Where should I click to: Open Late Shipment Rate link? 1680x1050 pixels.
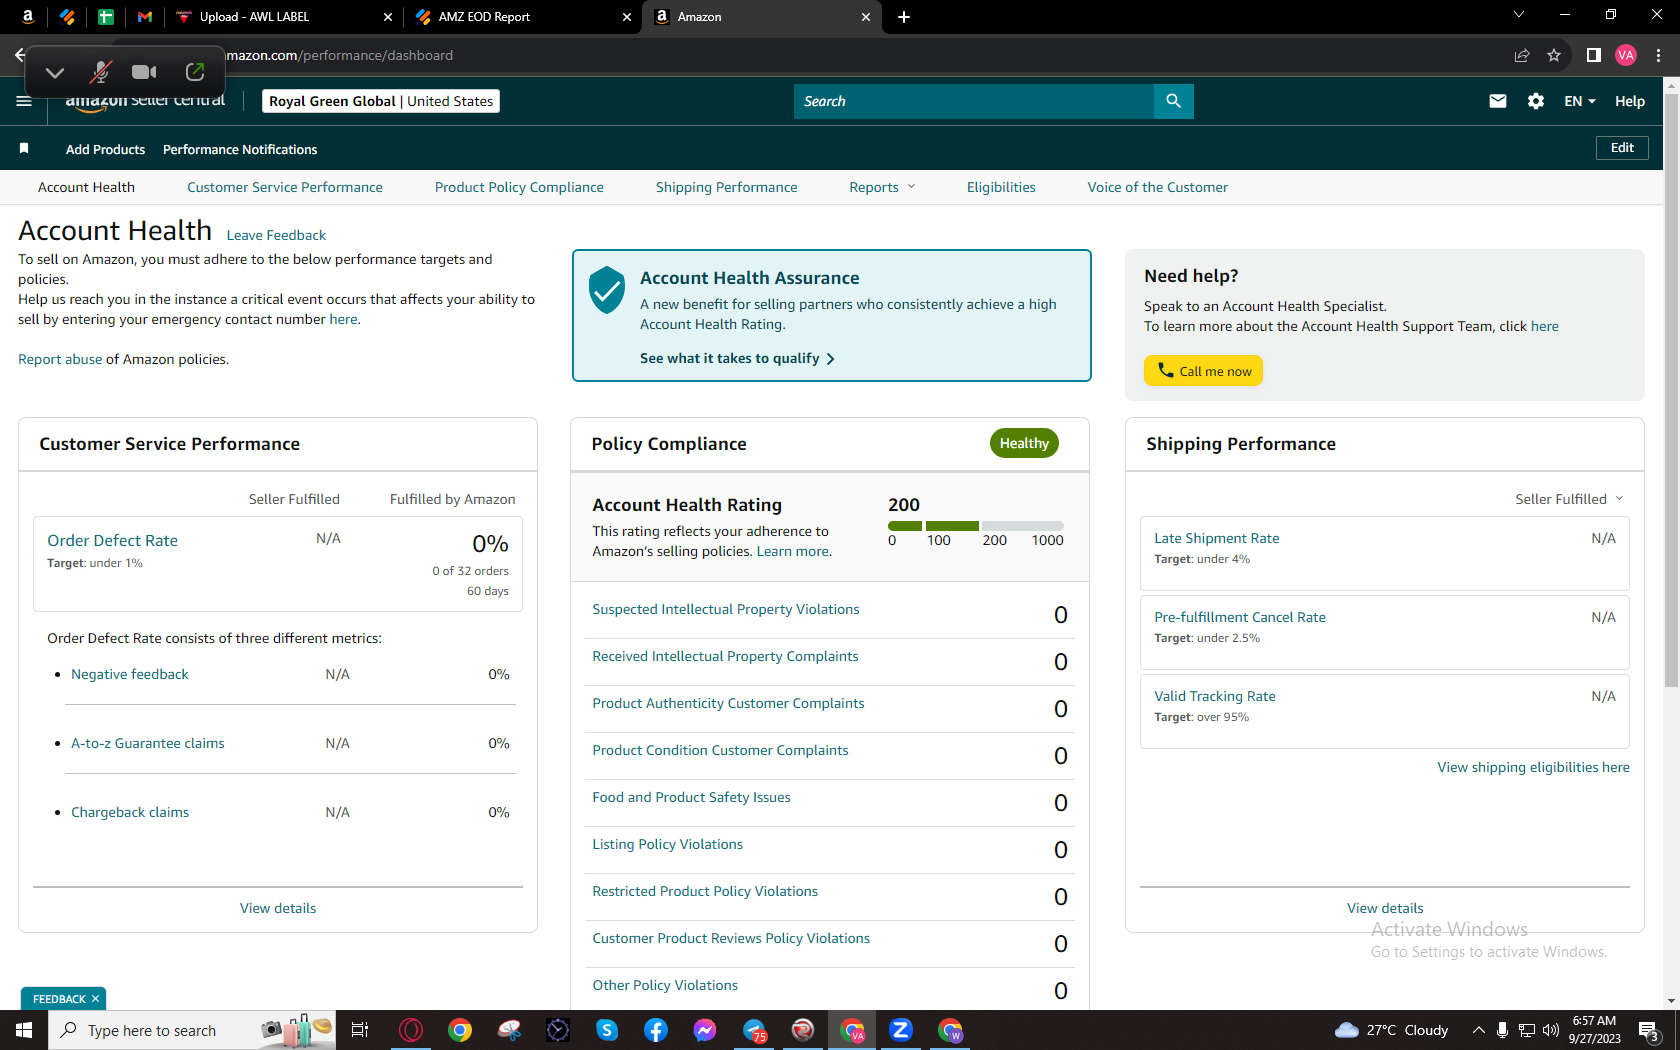tap(1217, 538)
